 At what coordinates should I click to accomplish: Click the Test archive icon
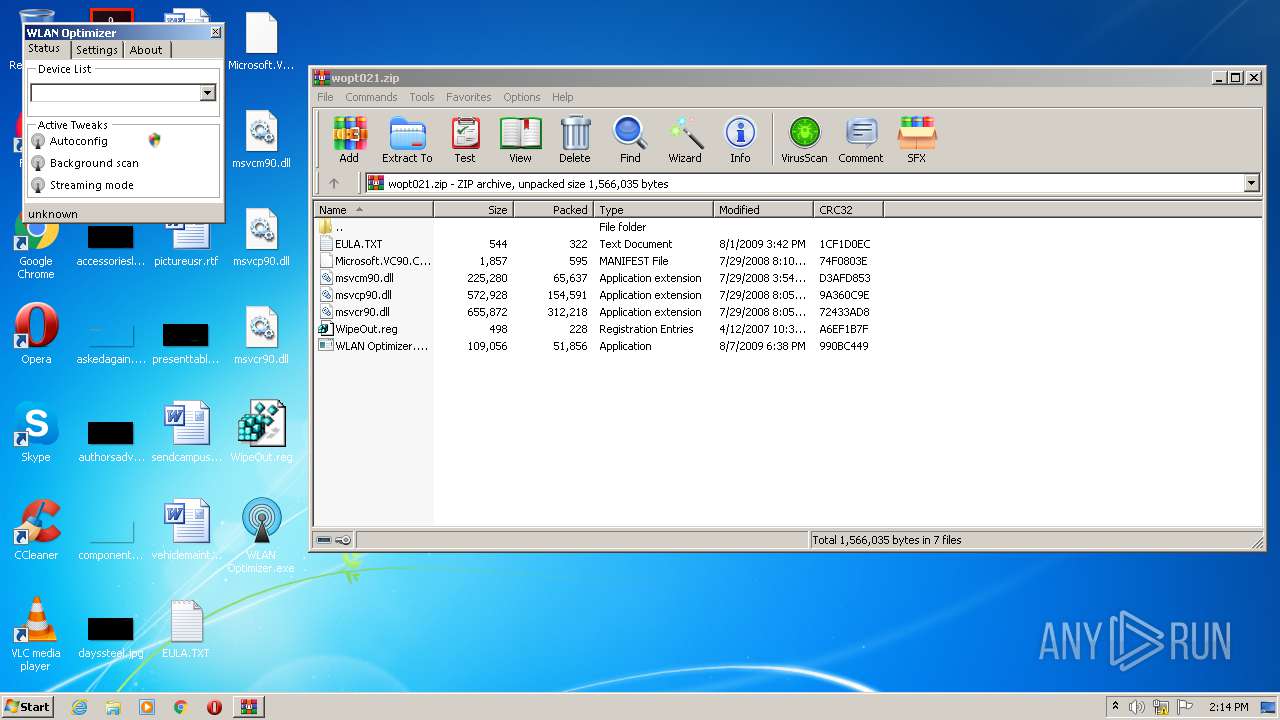point(465,139)
